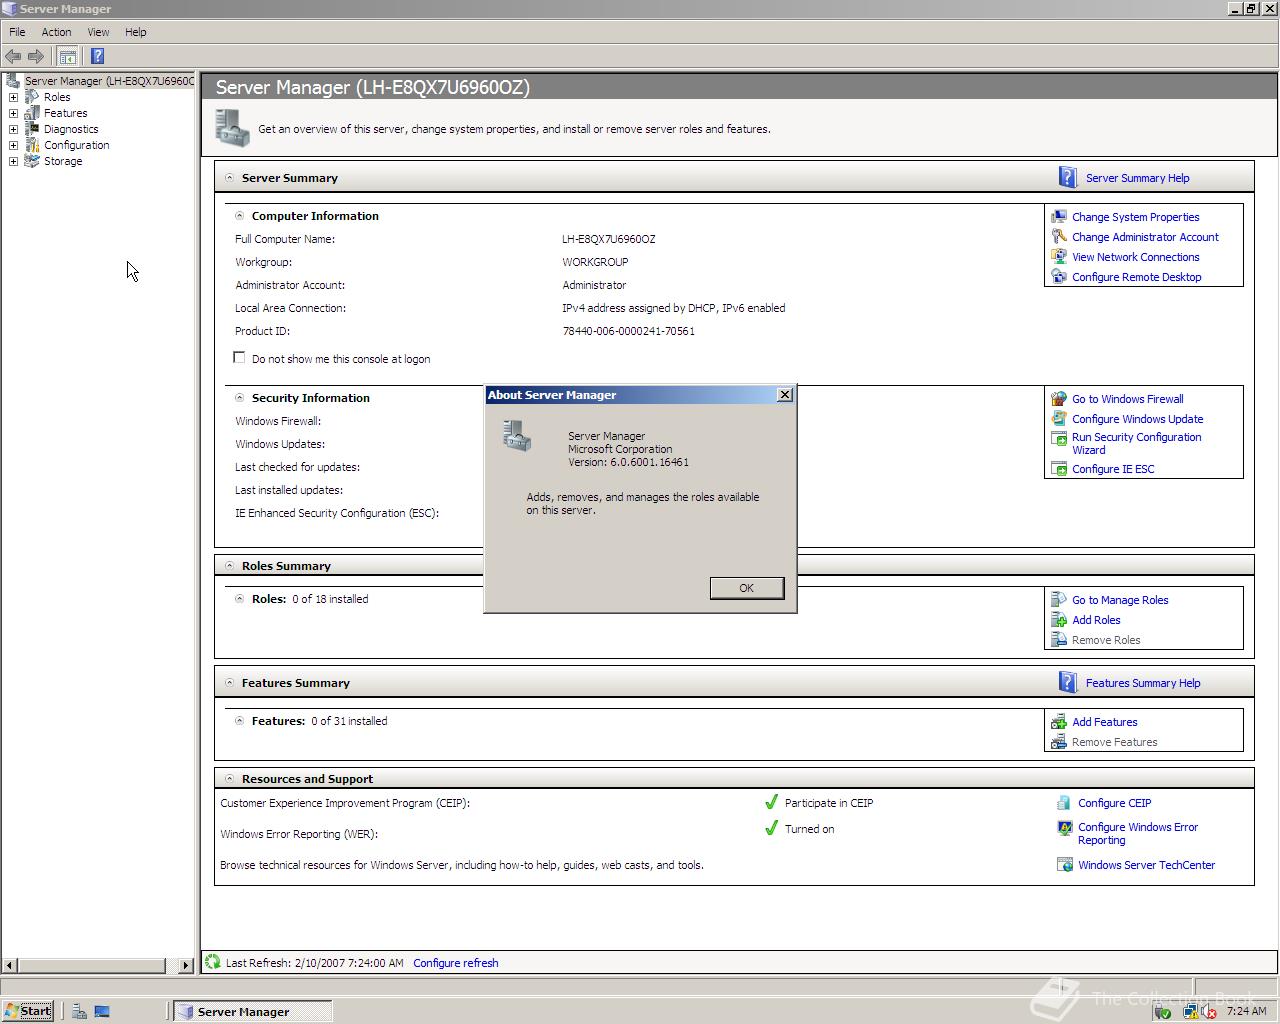Click the green refresh icon in status bar
The width and height of the screenshot is (1280, 1024).
(x=212, y=962)
